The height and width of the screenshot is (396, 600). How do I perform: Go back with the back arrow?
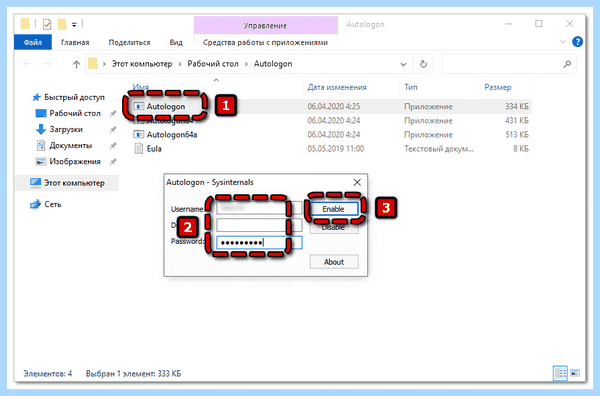pos(27,64)
